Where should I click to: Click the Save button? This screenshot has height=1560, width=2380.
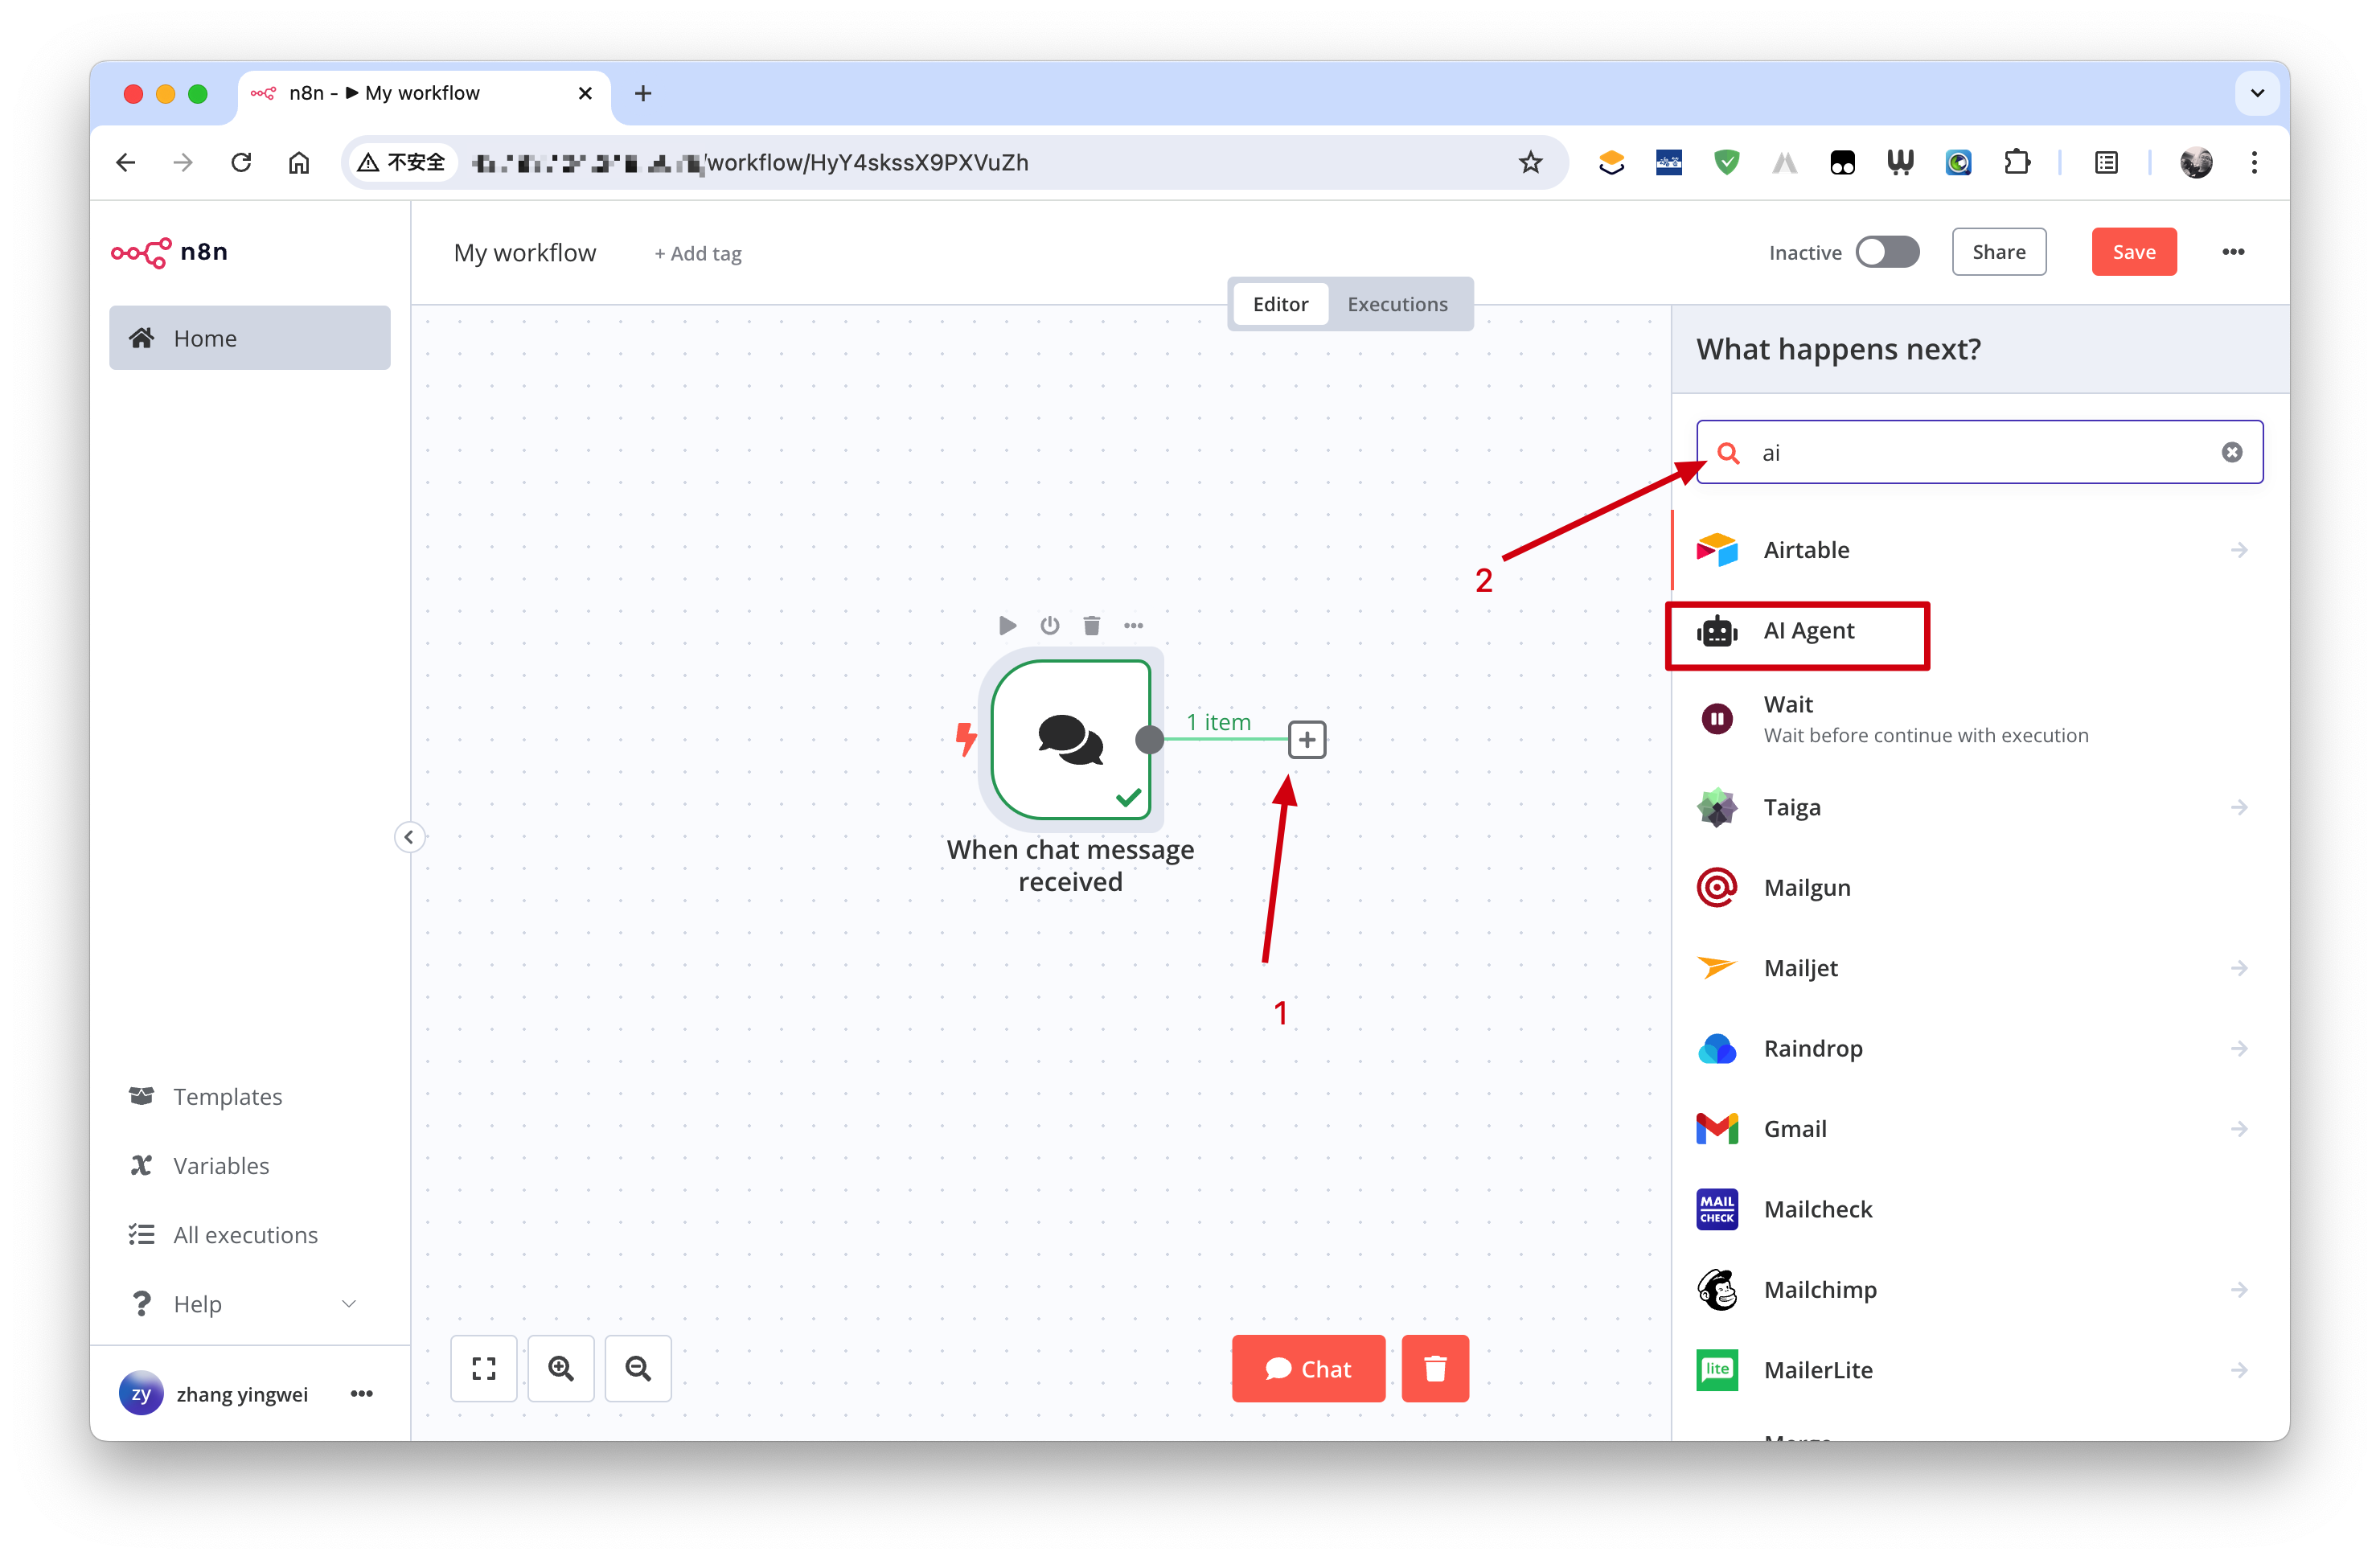click(2133, 252)
